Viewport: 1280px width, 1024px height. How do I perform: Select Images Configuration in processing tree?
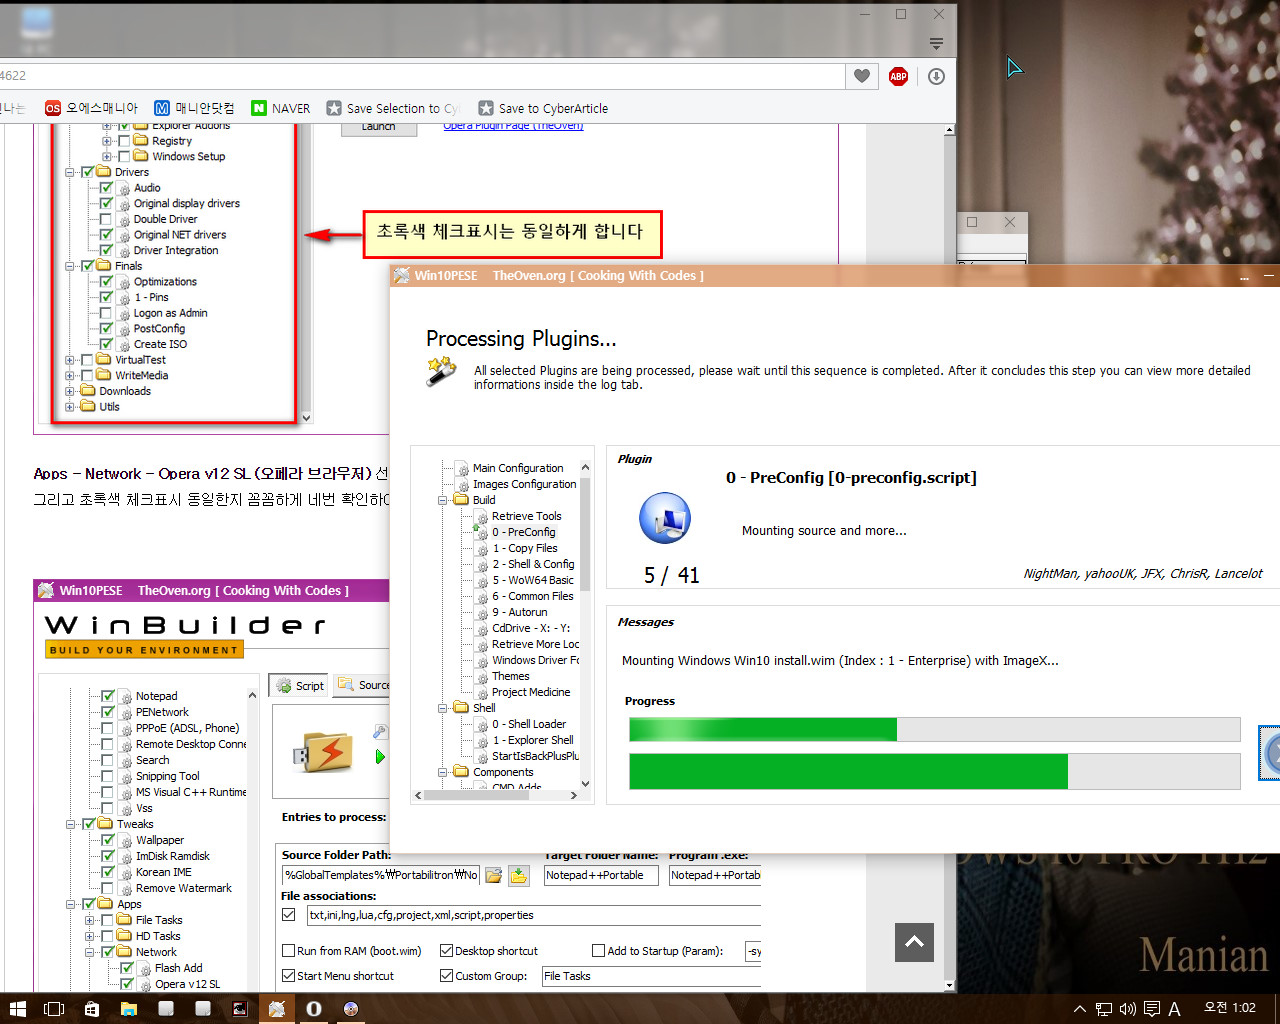coord(524,484)
